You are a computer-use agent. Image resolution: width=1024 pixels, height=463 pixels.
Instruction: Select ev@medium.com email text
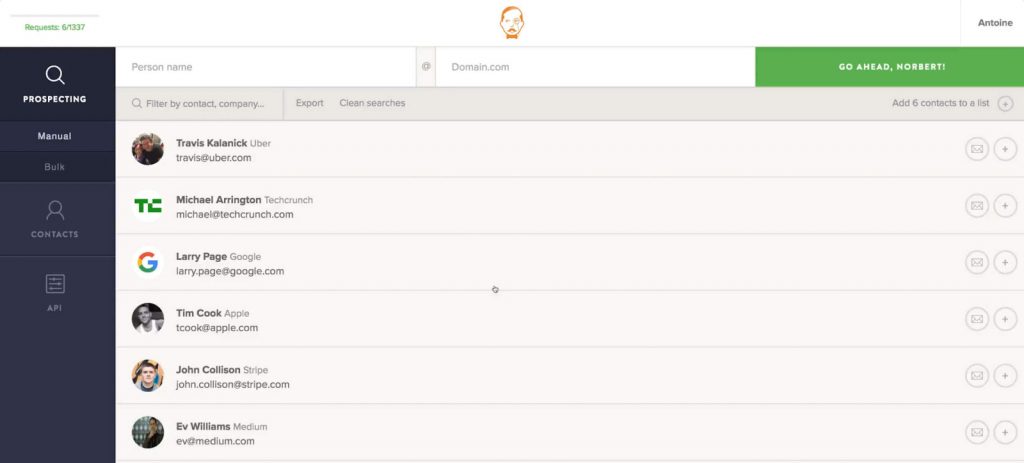pos(216,441)
